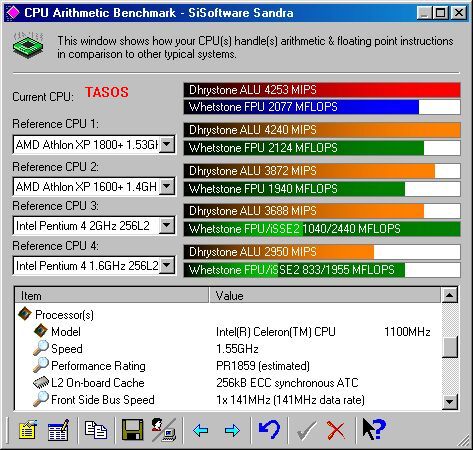Select the Intel Pentium 4 1.6GHz 256L2 combo box
The height and width of the screenshot is (450, 473).
pos(94,266)
